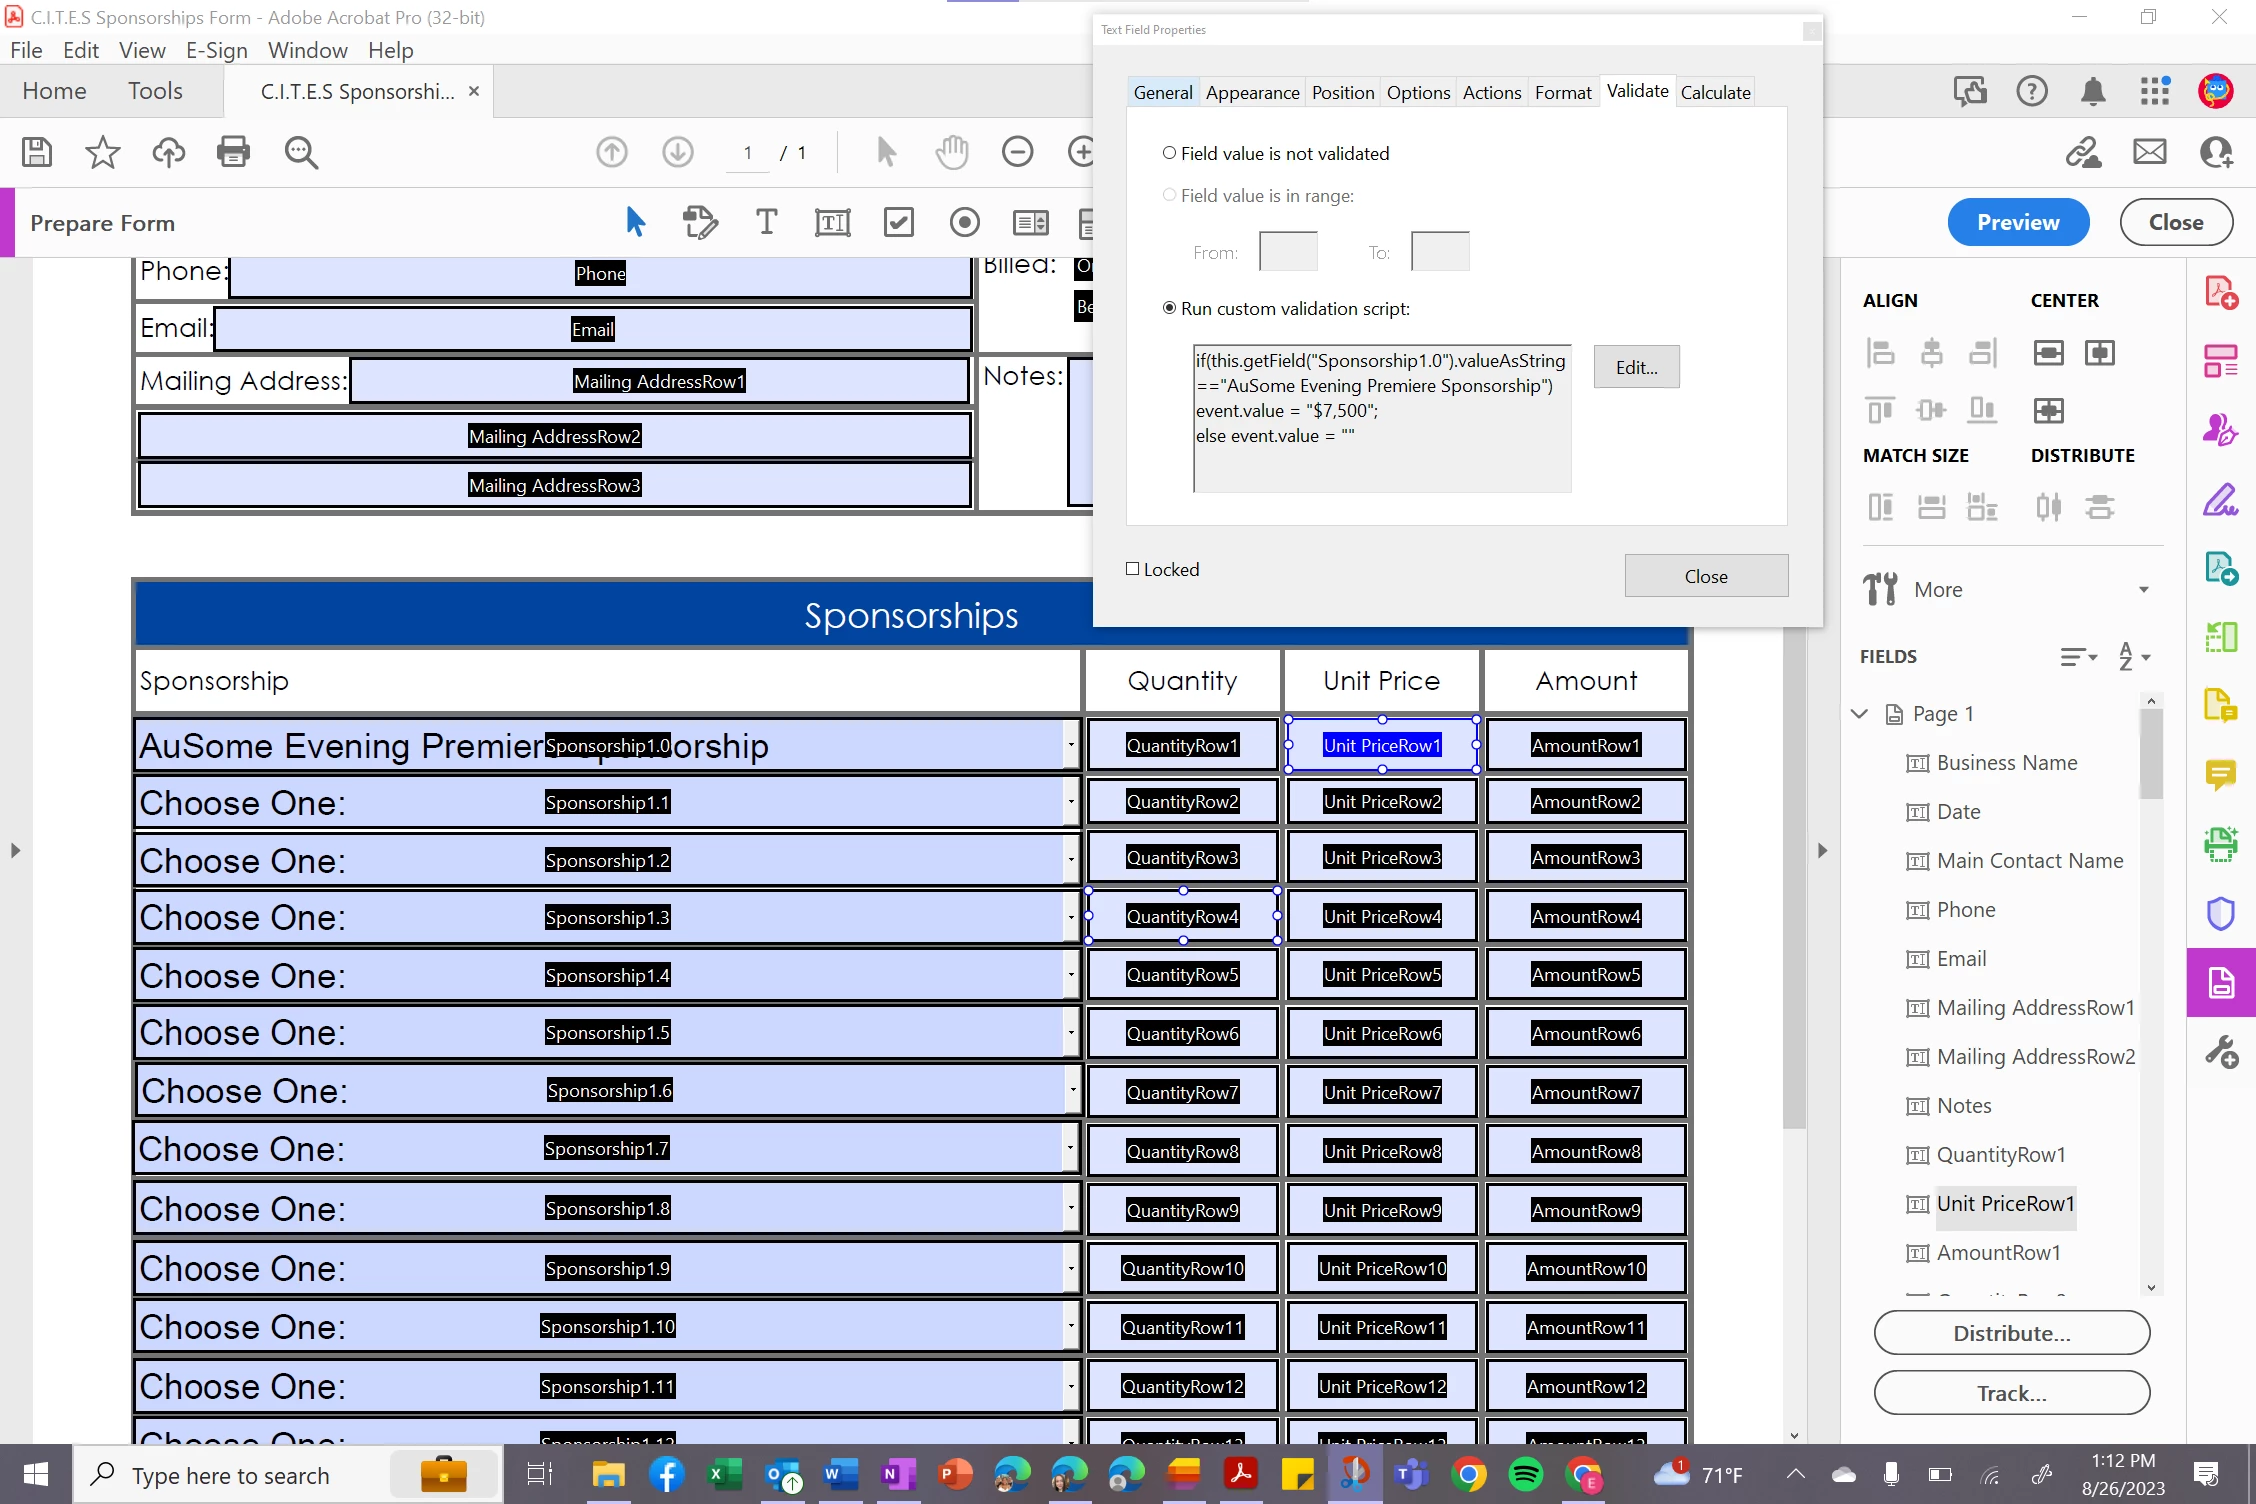
Task: Select the Add Radio Button tool
Action: click(964, 222)
